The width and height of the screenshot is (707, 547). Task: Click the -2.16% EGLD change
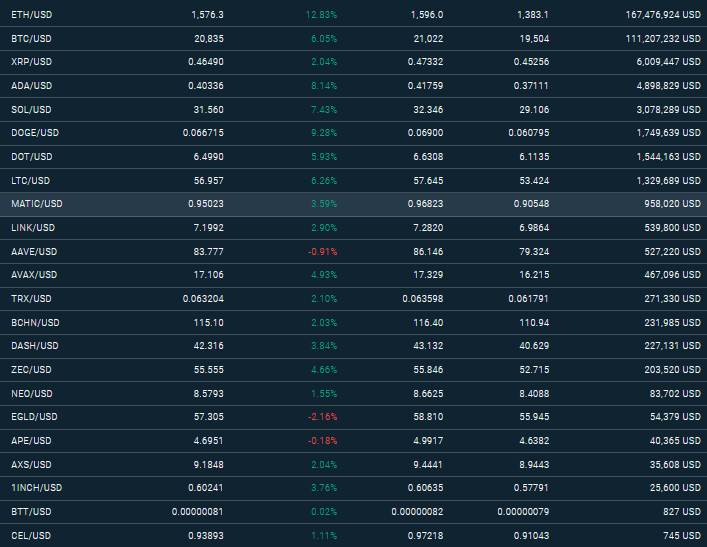point(322,417)
